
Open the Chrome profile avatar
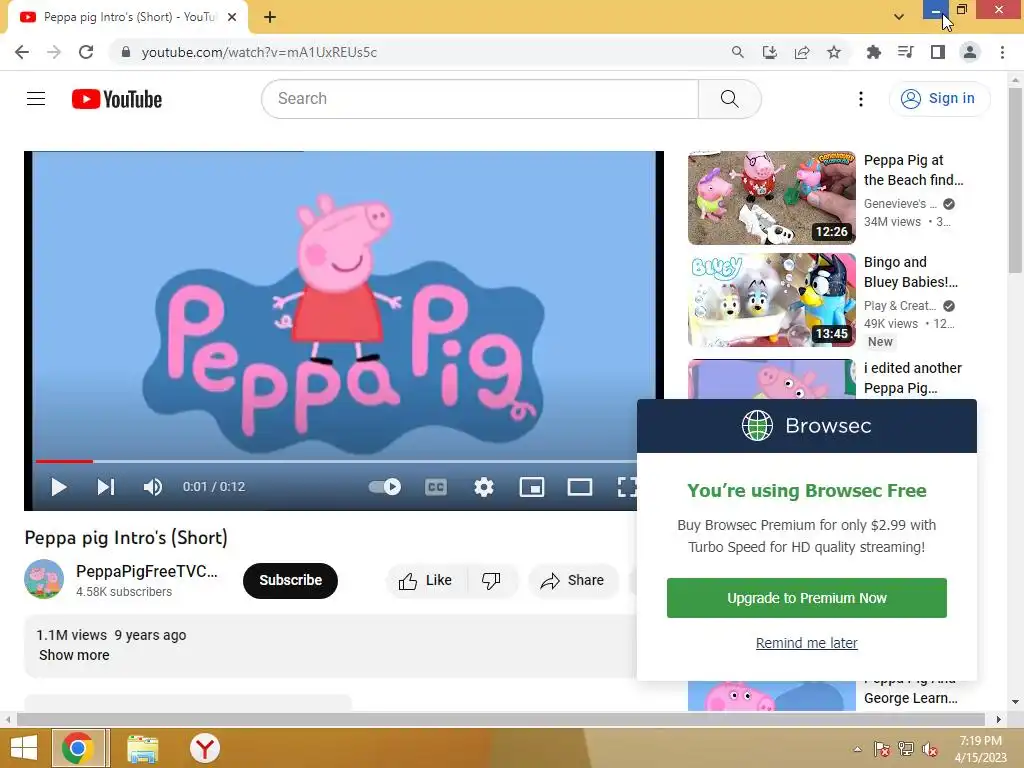pyautogui.click(x=970, y=52)
